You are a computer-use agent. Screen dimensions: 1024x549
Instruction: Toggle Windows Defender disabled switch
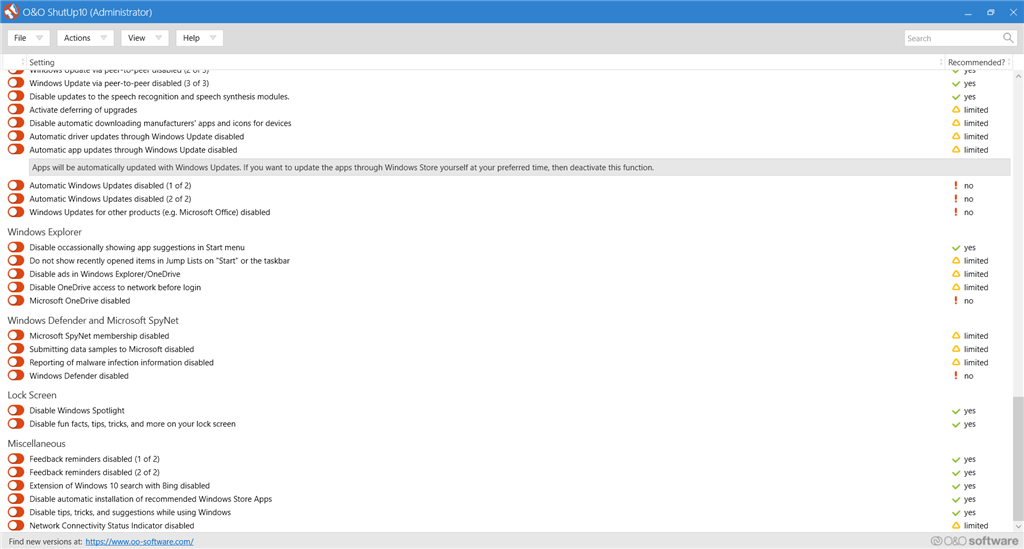tap(16, 375)
